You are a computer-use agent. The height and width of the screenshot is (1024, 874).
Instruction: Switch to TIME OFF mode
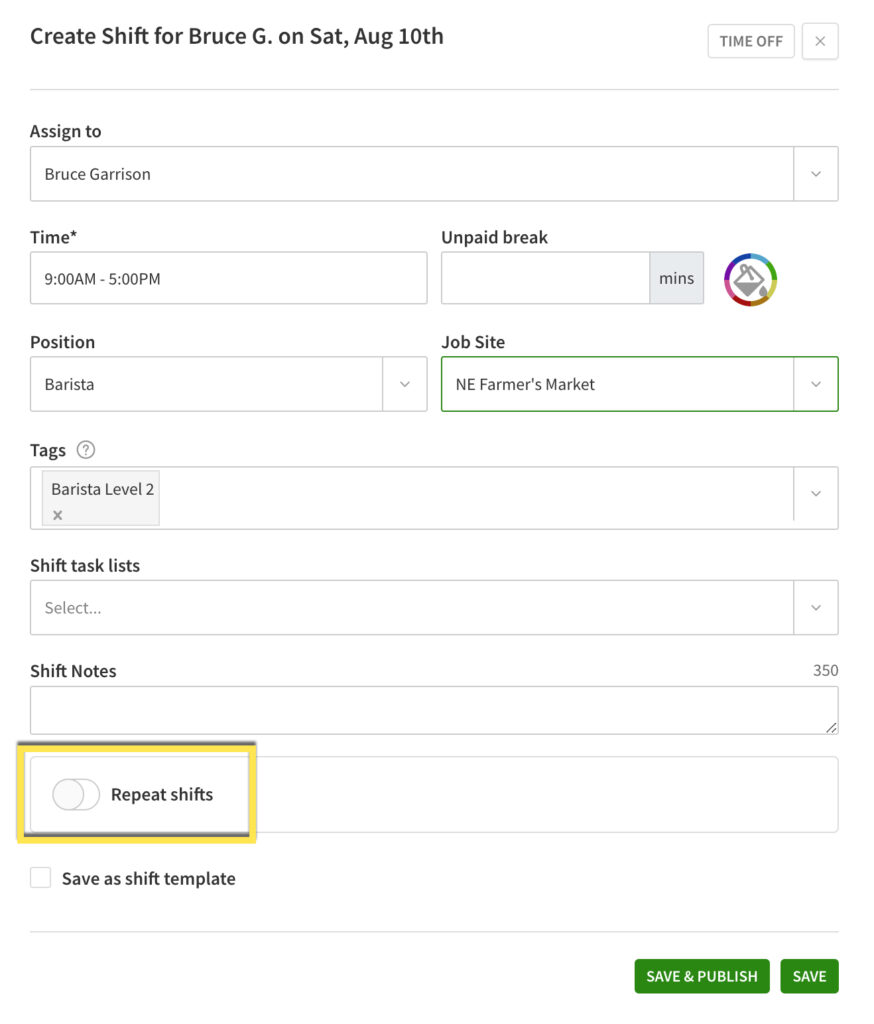point(751,41)
